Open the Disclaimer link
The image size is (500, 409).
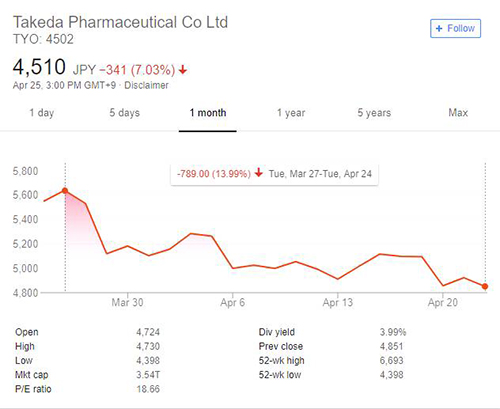pyautogui.click(x=146, y=85)
